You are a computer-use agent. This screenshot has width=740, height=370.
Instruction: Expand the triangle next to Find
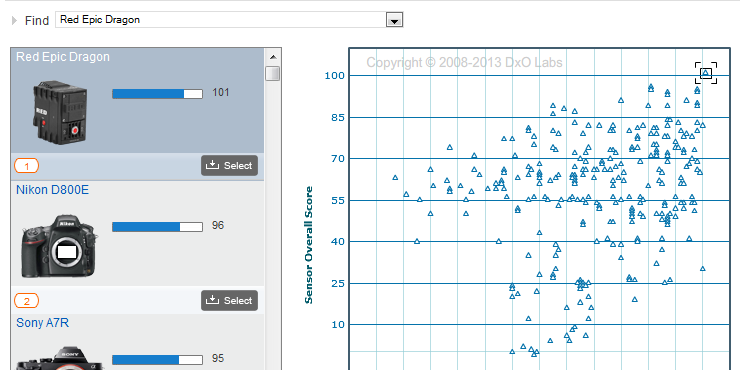(x=15, y=20)
